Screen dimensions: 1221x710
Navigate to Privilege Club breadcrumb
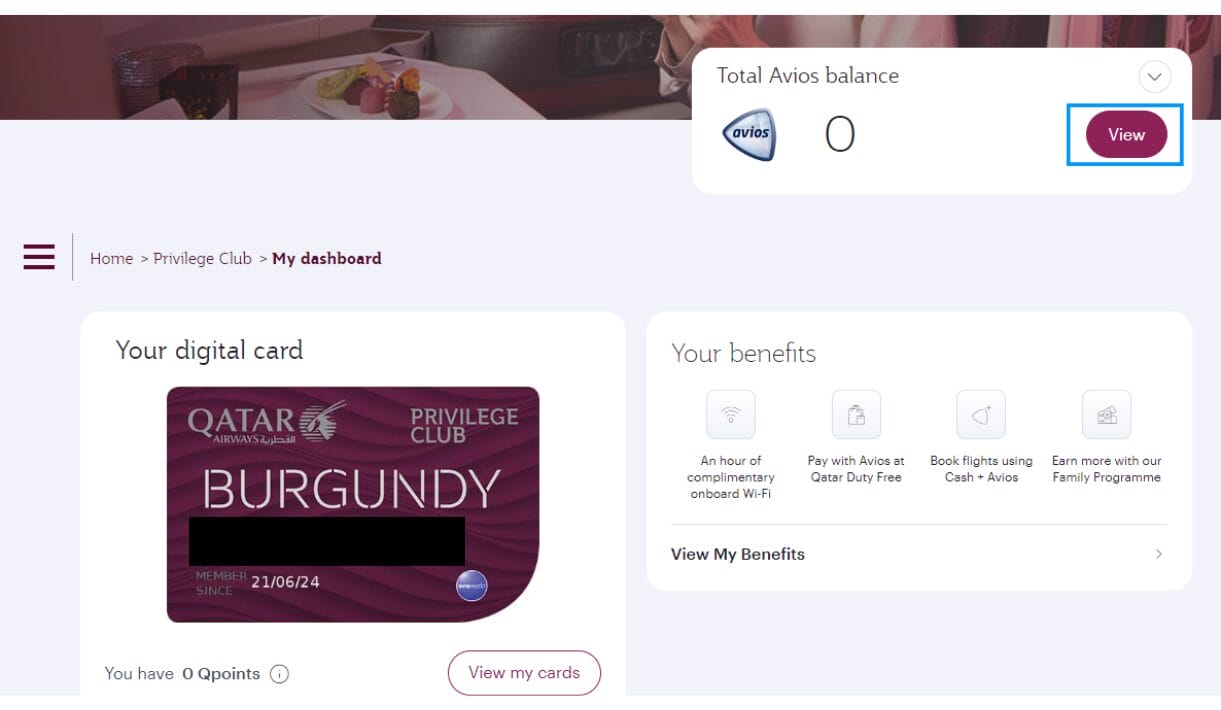point(202,258)
